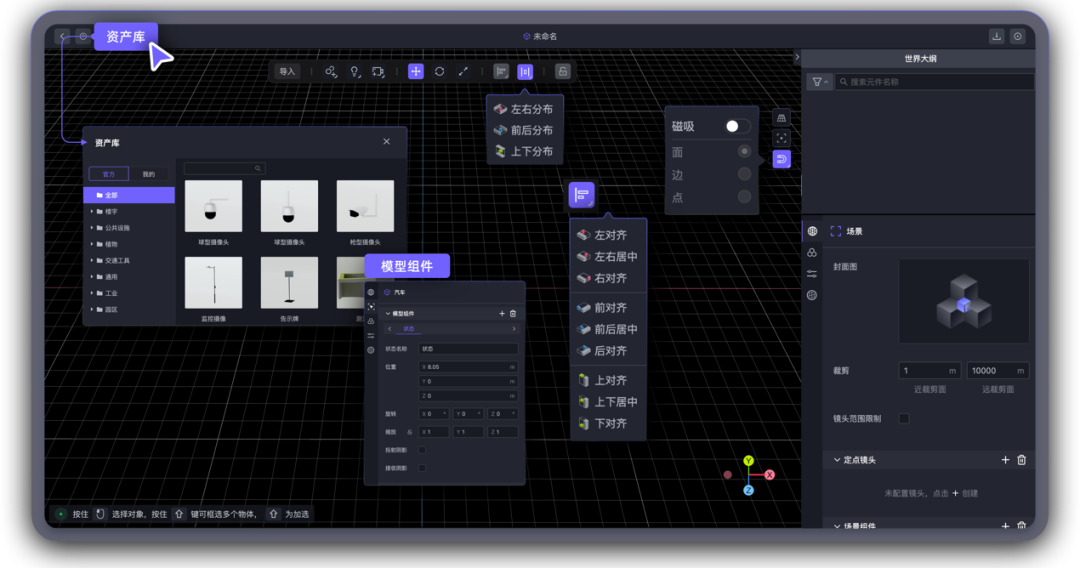Viewport: 1080px width, 568px height.
Task: Click the asset library search magnifier
Action: 258,169
